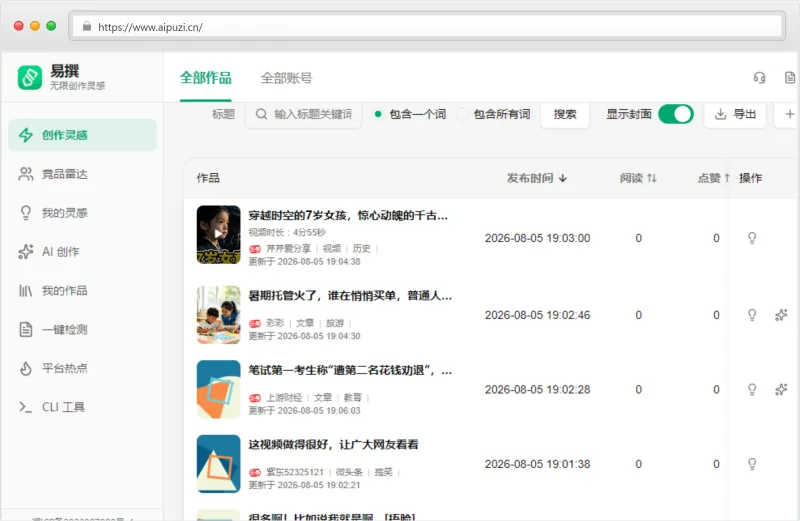The height and width of the screenshot is (521, 800).
Task: Open 我的作品 in sidebar
Action: (82, 290)
